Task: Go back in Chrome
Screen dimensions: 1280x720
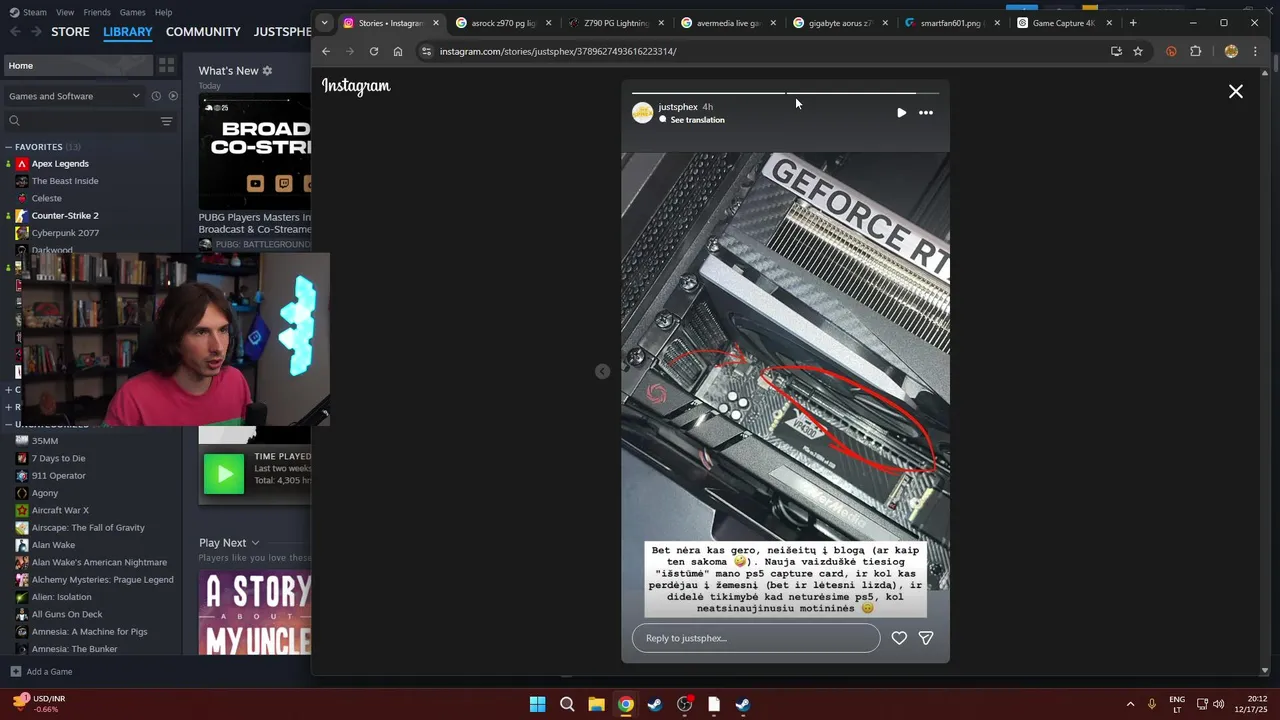Action: coord(326,51)
